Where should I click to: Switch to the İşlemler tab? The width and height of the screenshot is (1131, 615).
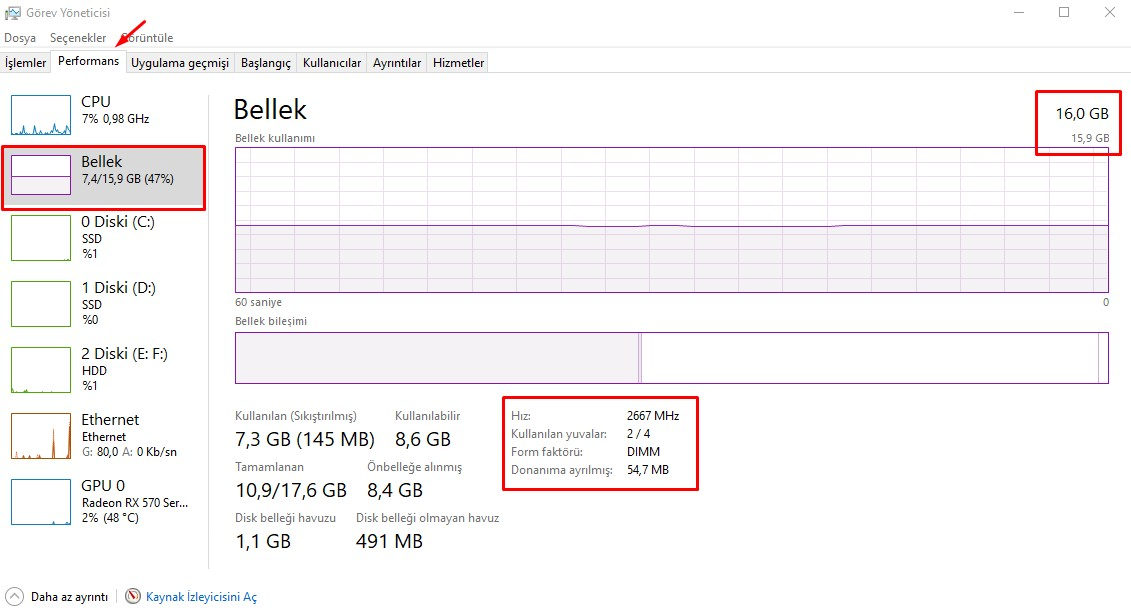[25, 63]
